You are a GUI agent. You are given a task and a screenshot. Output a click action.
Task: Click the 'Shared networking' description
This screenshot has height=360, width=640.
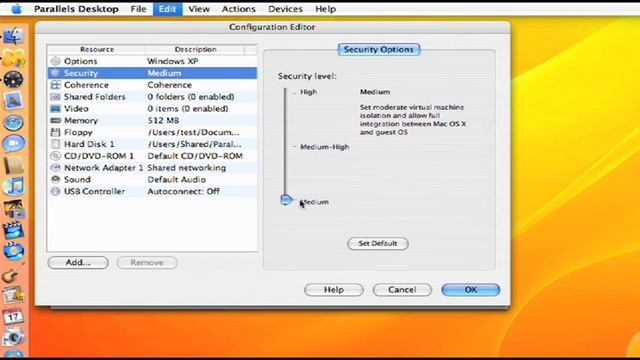[187, 168]
